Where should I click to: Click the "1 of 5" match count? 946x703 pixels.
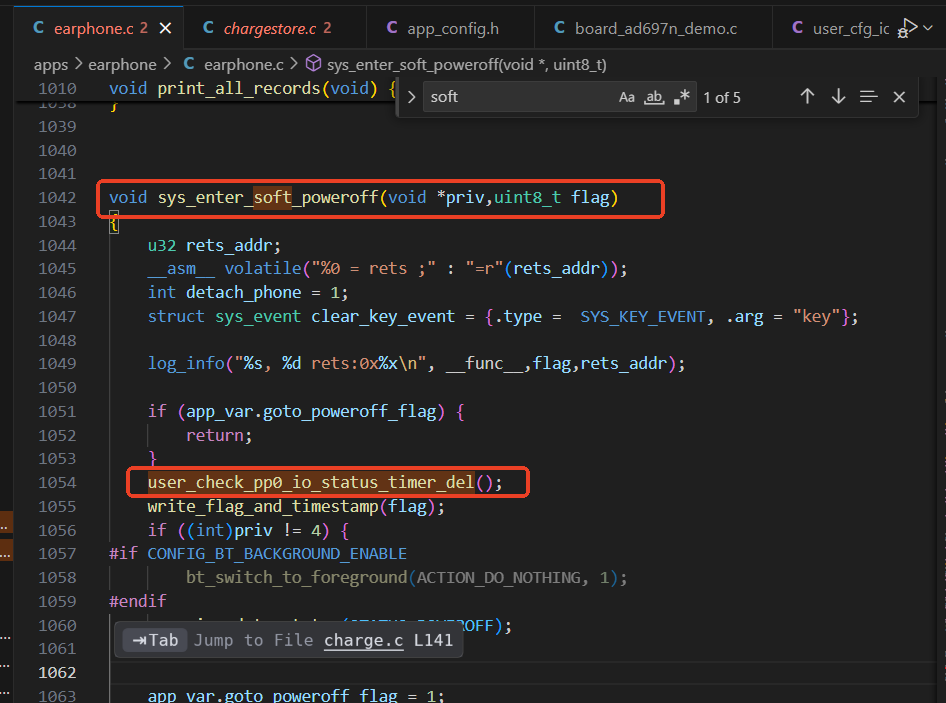click(x=722, y=98)
